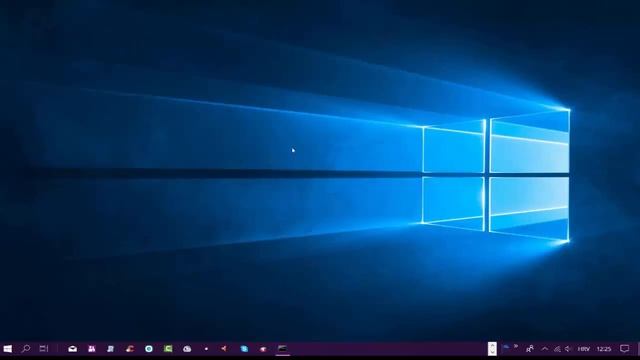Switch to the active black window taskbar icon
This screenshot has height=360, width=640.
[282, 349]
